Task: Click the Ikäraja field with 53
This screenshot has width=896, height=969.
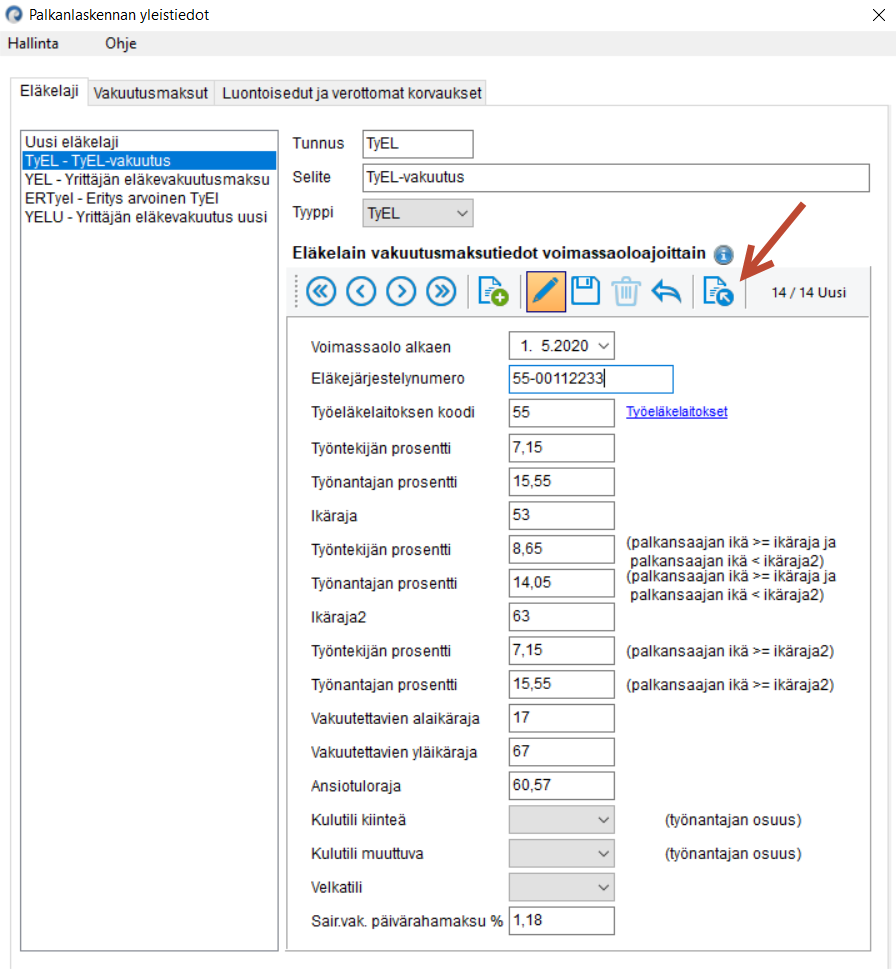Action: point(562,515)
